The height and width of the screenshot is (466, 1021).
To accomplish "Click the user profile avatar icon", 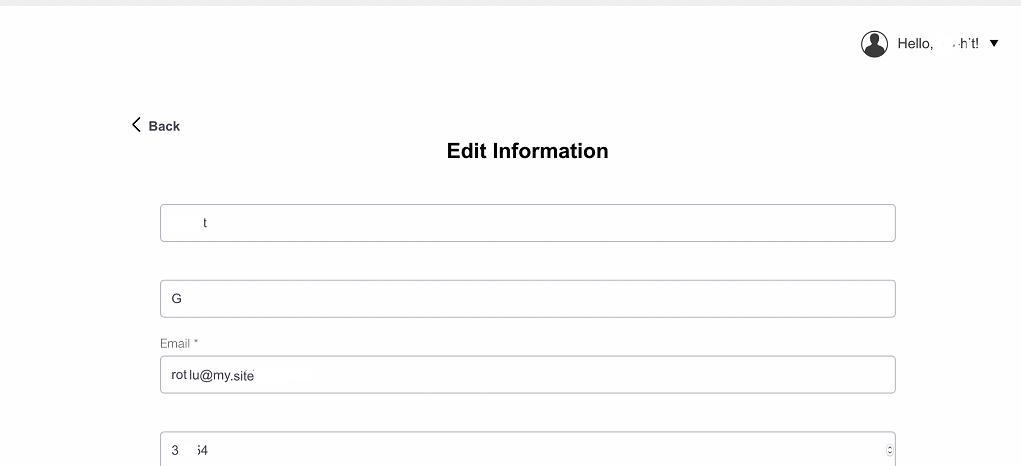I will pyautogui.click(x=874, y=44).
